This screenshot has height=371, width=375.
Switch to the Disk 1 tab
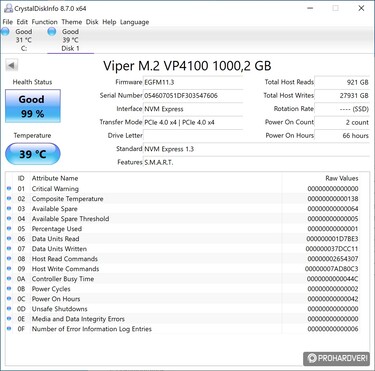(x=70, y=40)
